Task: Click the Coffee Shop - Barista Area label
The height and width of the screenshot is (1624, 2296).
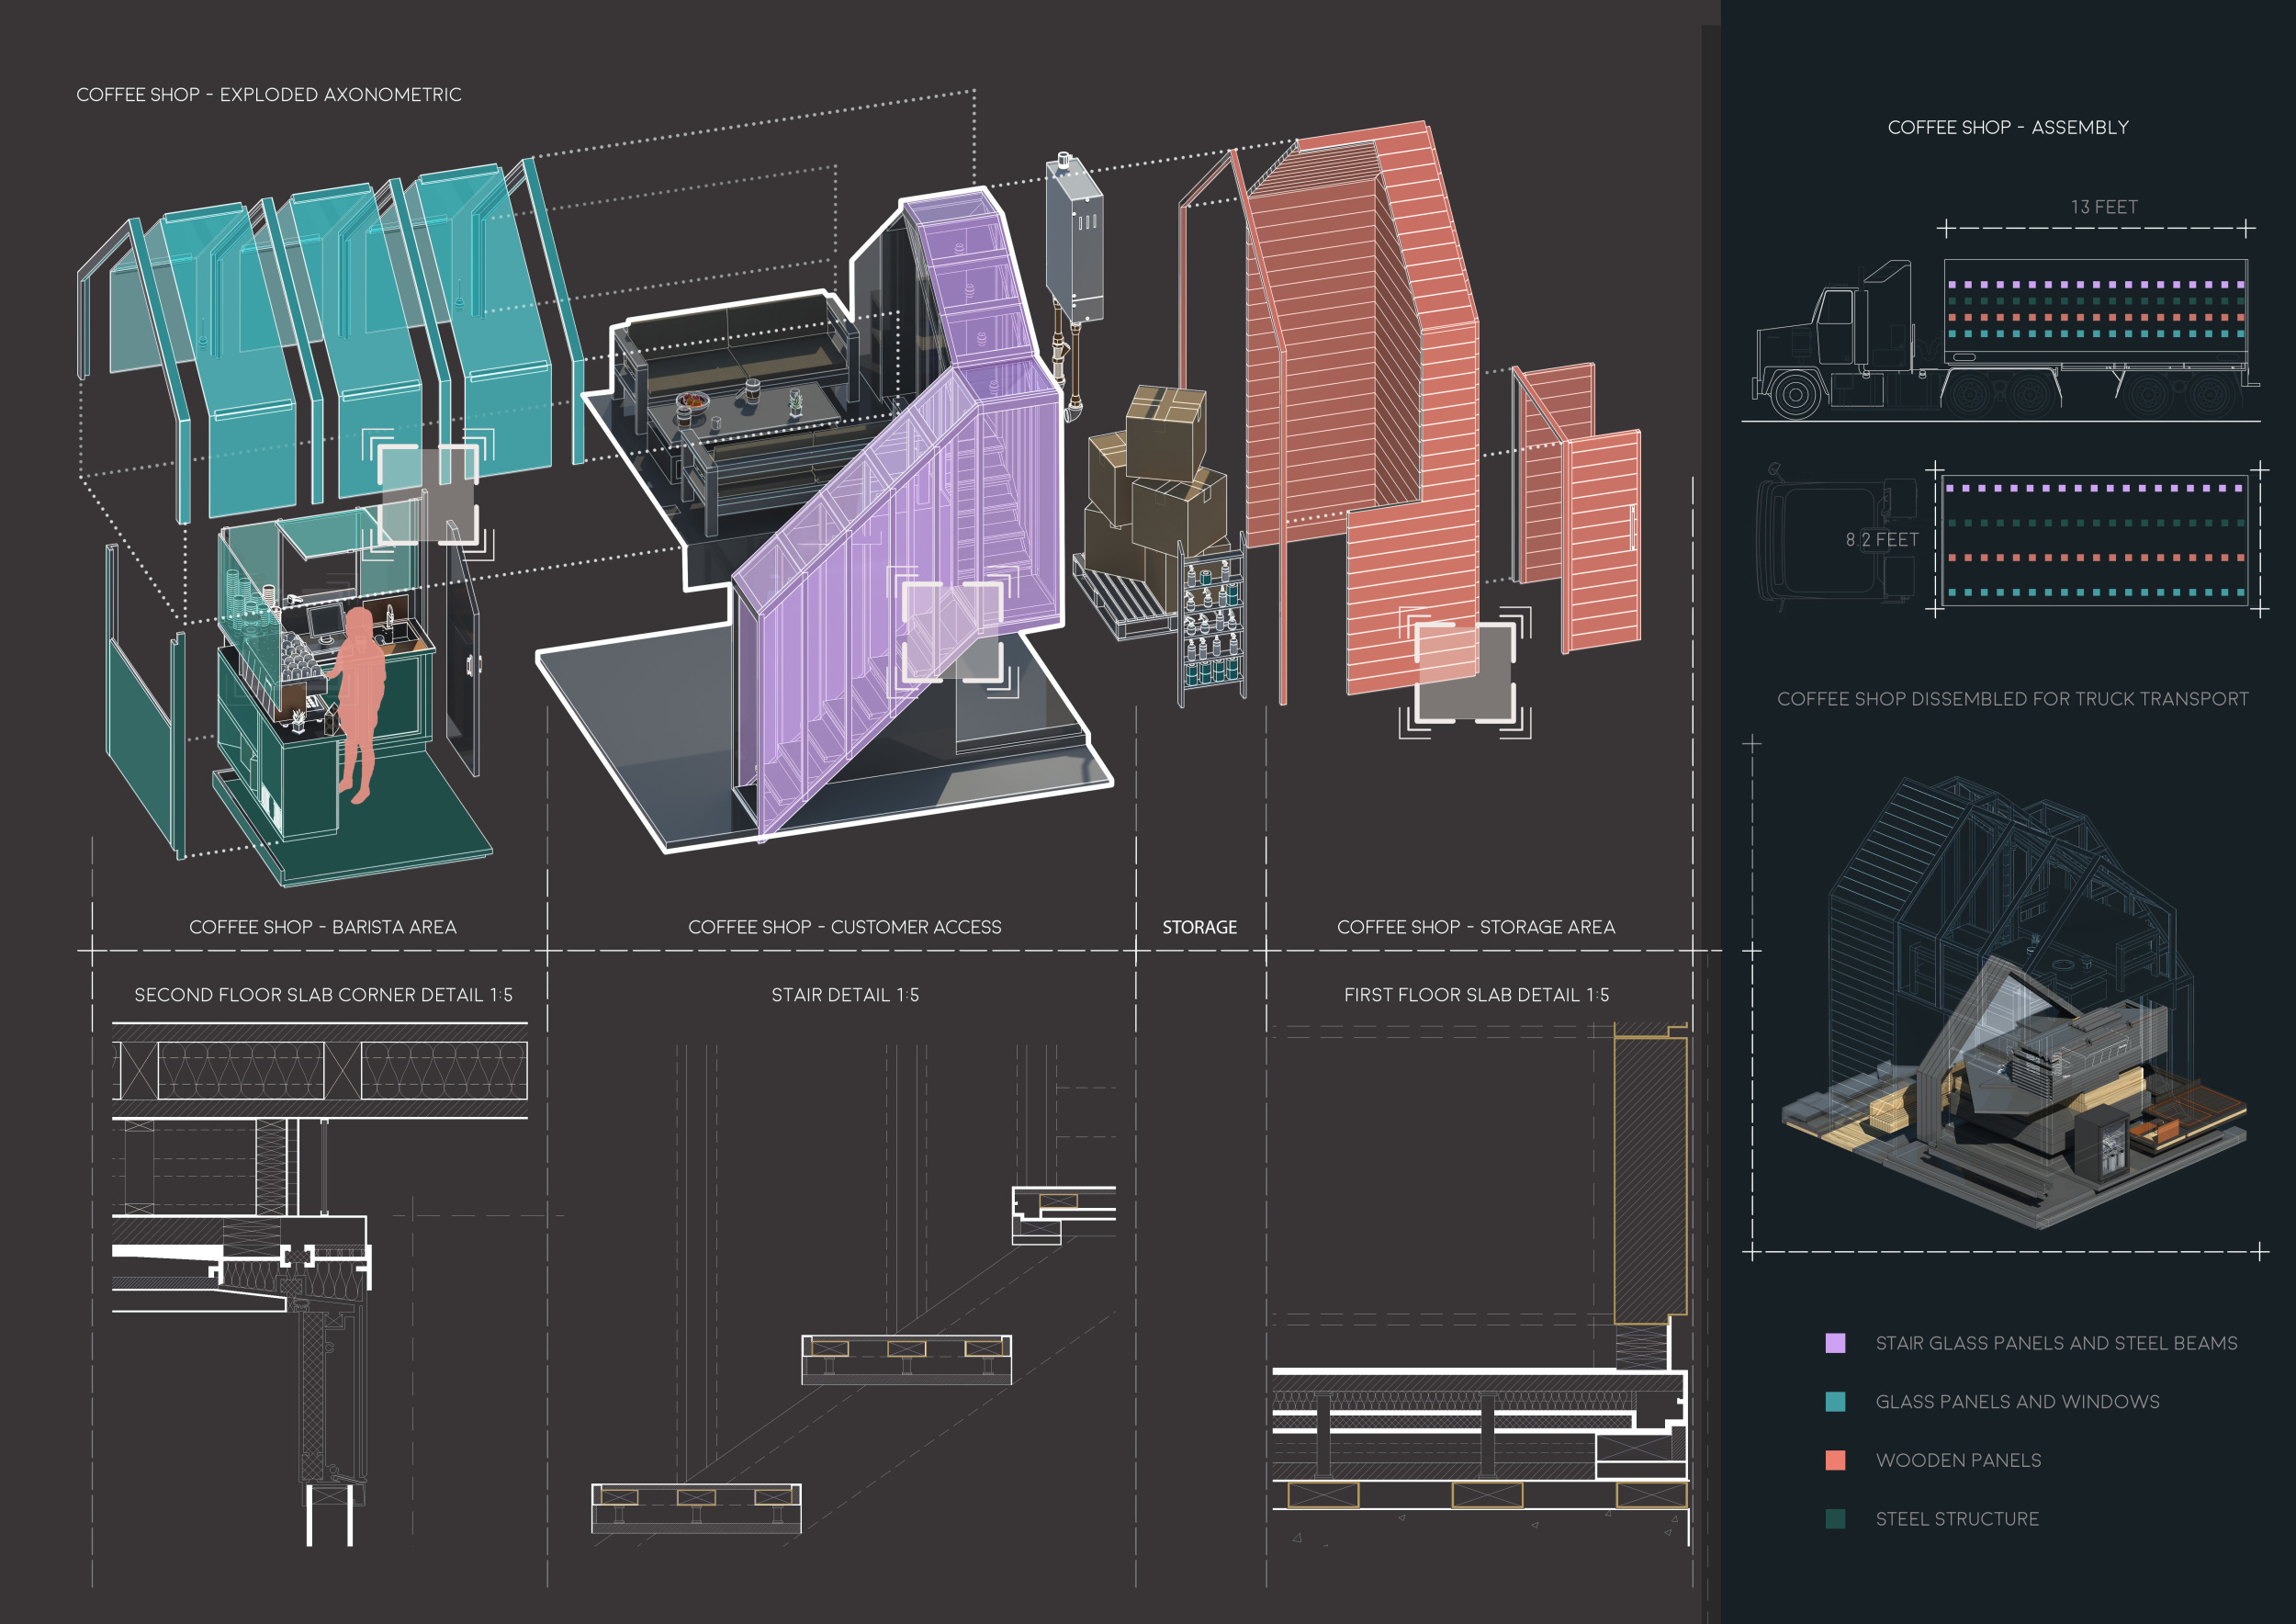Action: click(322, 927)
